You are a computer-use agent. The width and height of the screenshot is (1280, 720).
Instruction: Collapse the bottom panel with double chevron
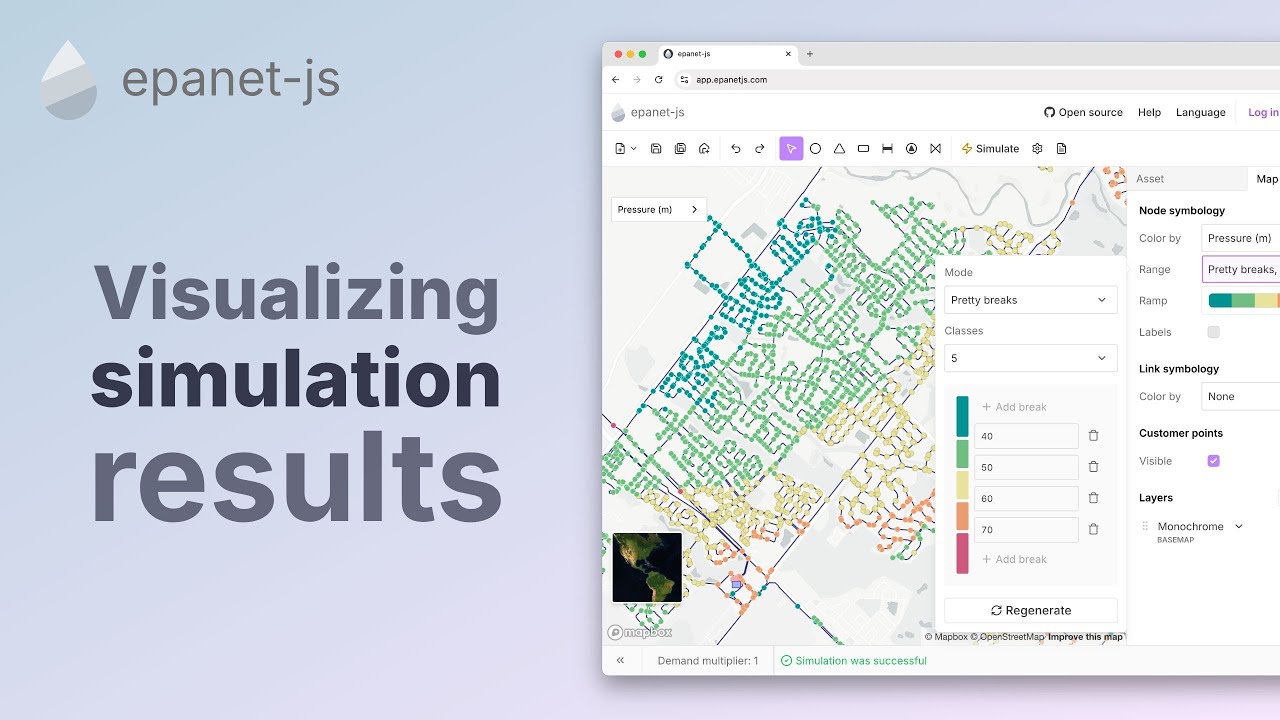click(620, 660)
